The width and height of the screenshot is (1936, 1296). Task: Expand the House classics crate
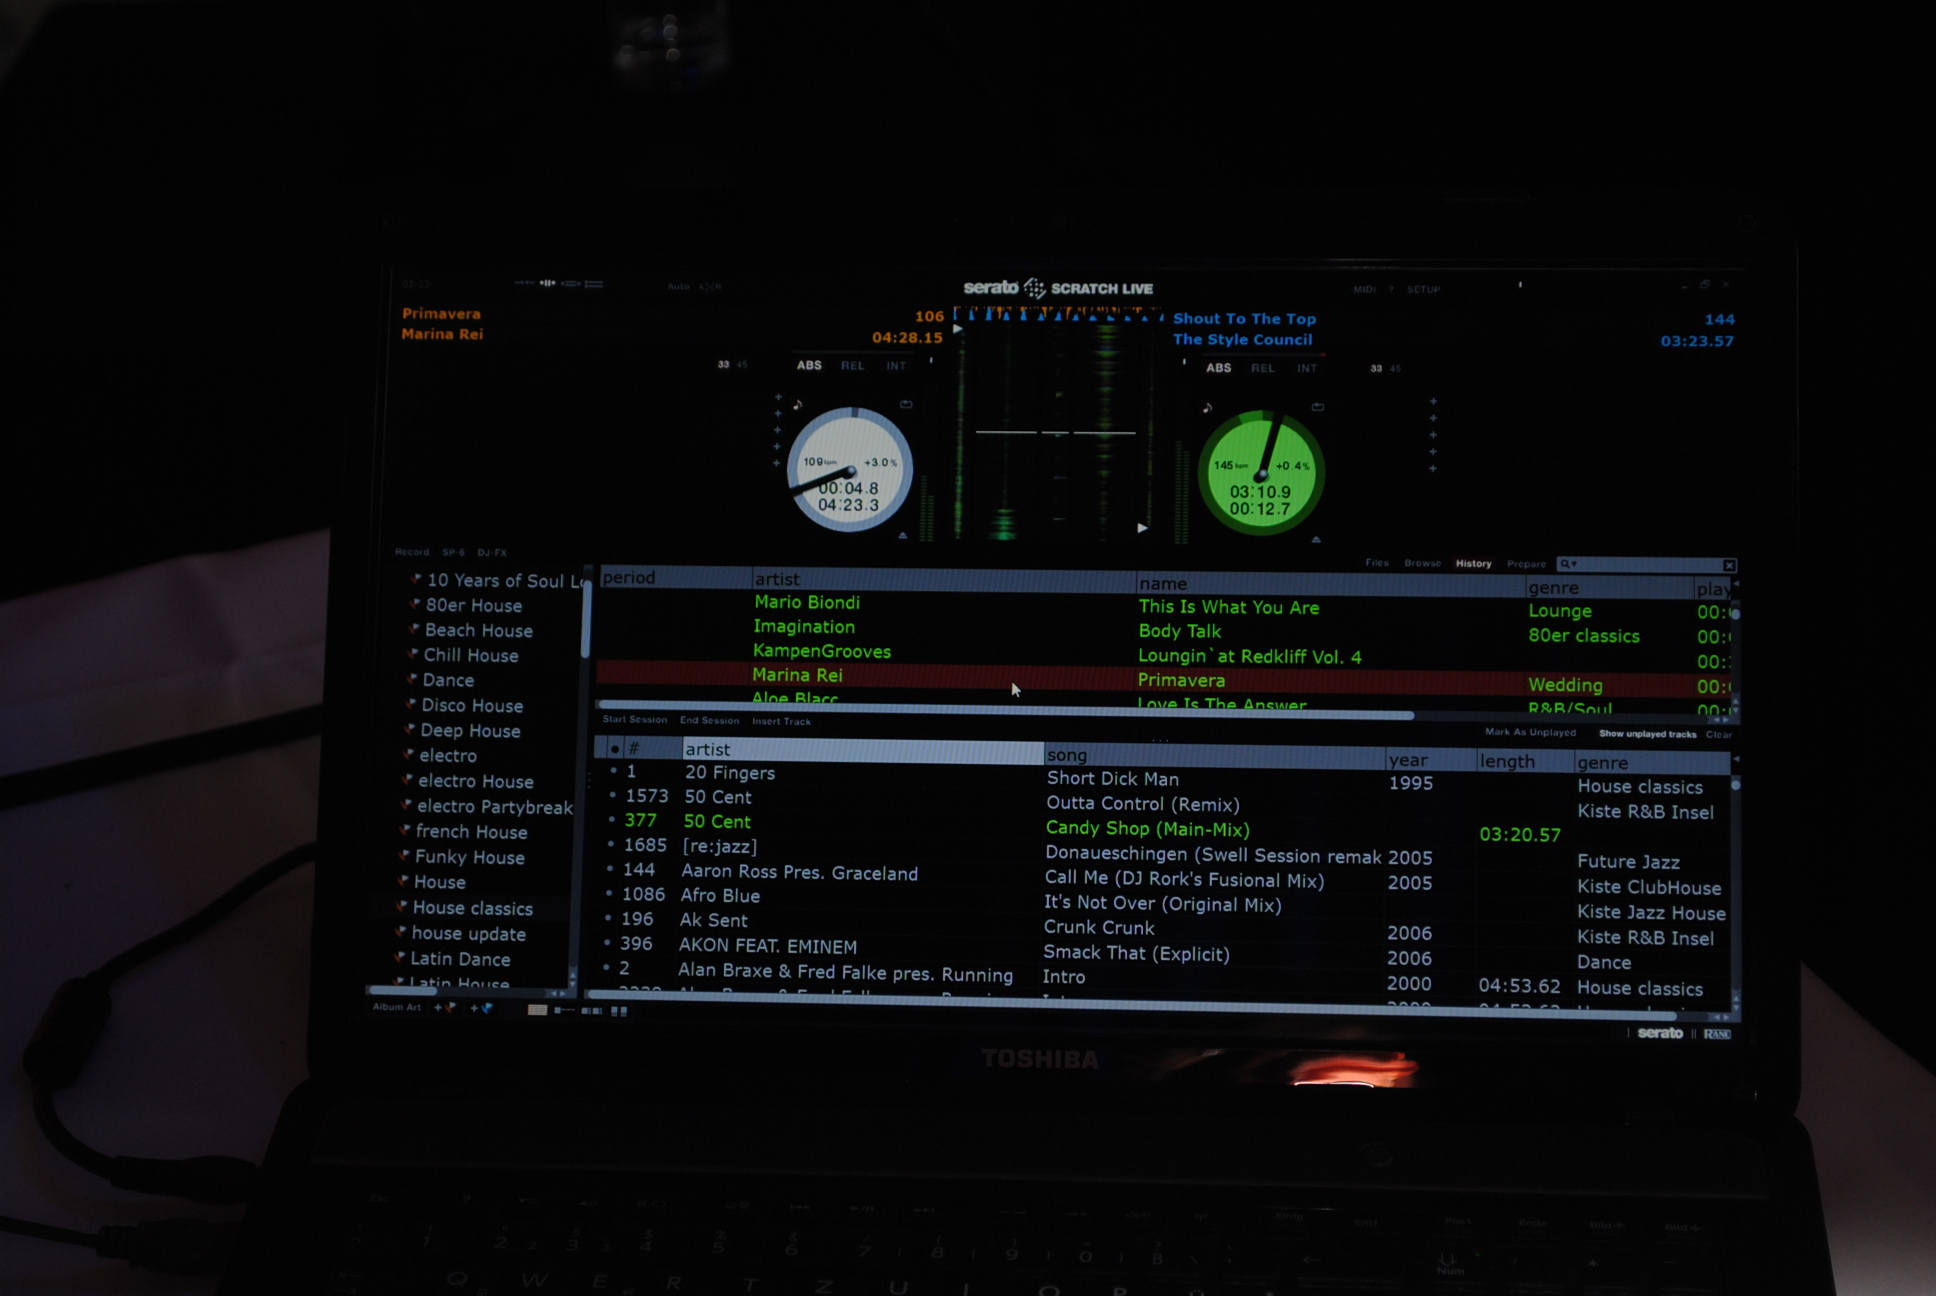(x=401, y=906)
